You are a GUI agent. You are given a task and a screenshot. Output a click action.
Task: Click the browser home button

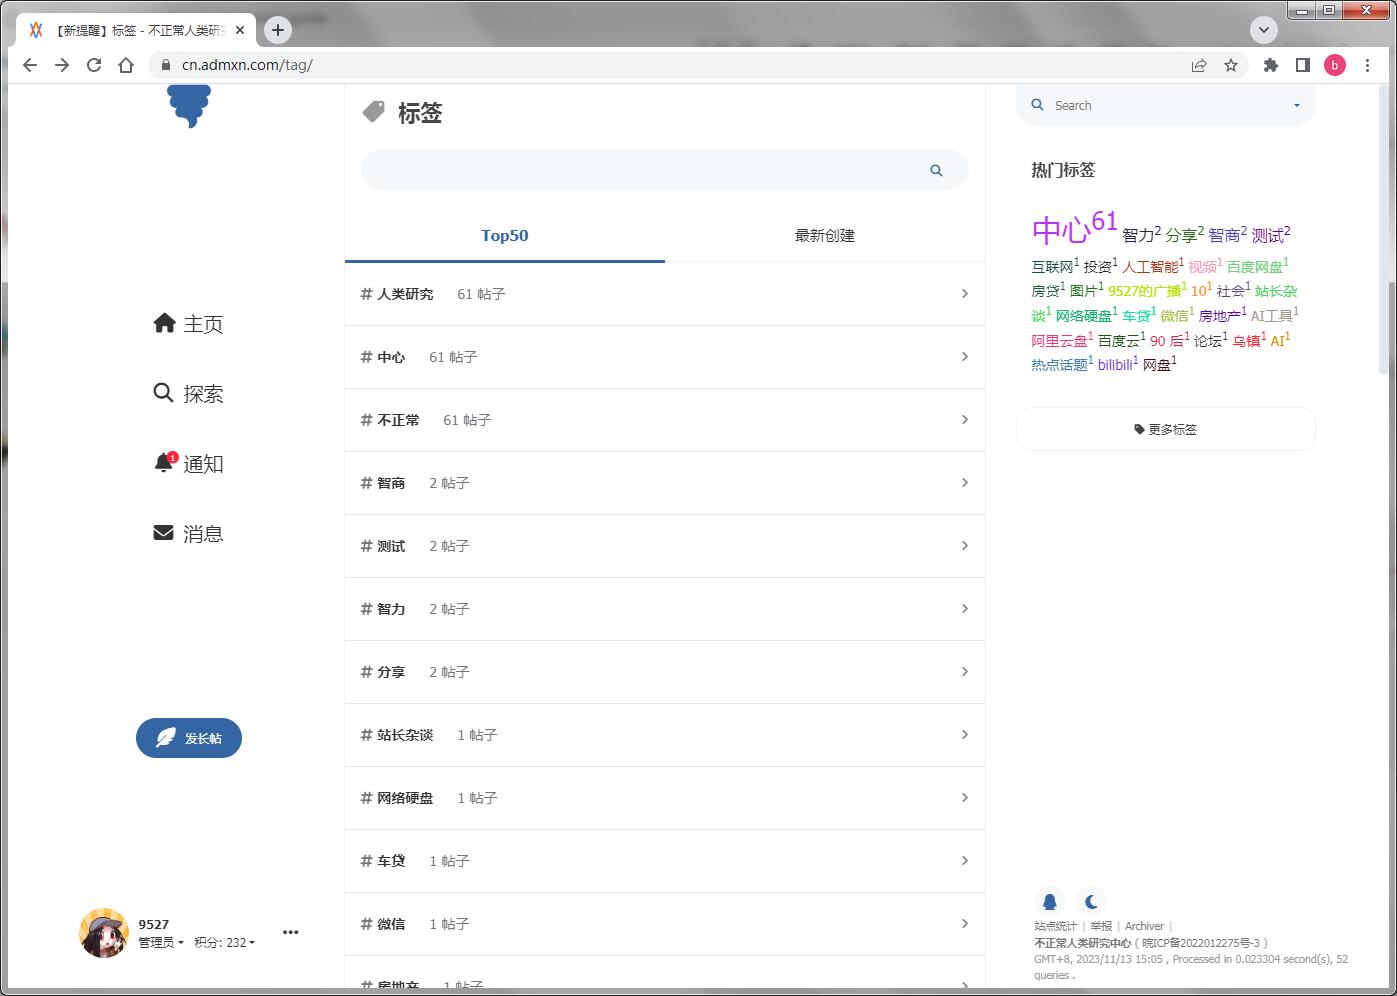coord(126,65)
